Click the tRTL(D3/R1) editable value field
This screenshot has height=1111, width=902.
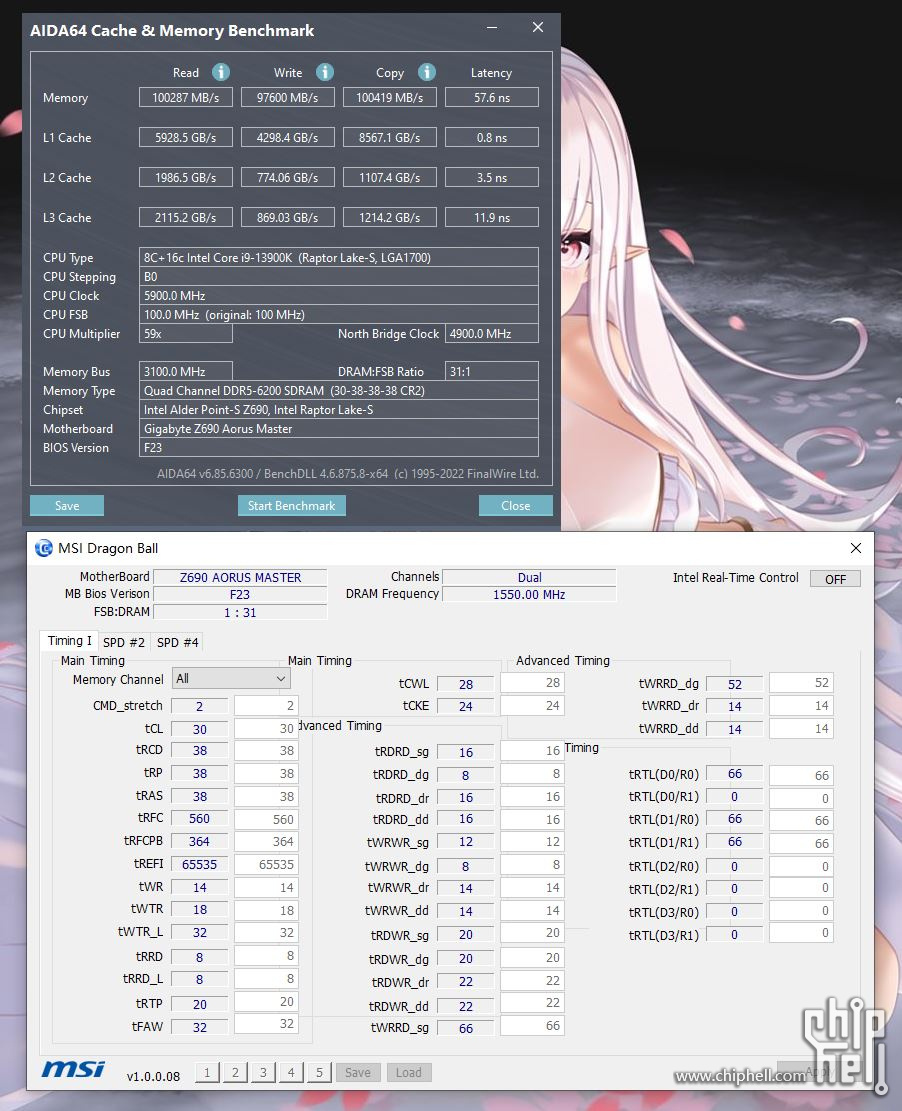coord(801,932)
